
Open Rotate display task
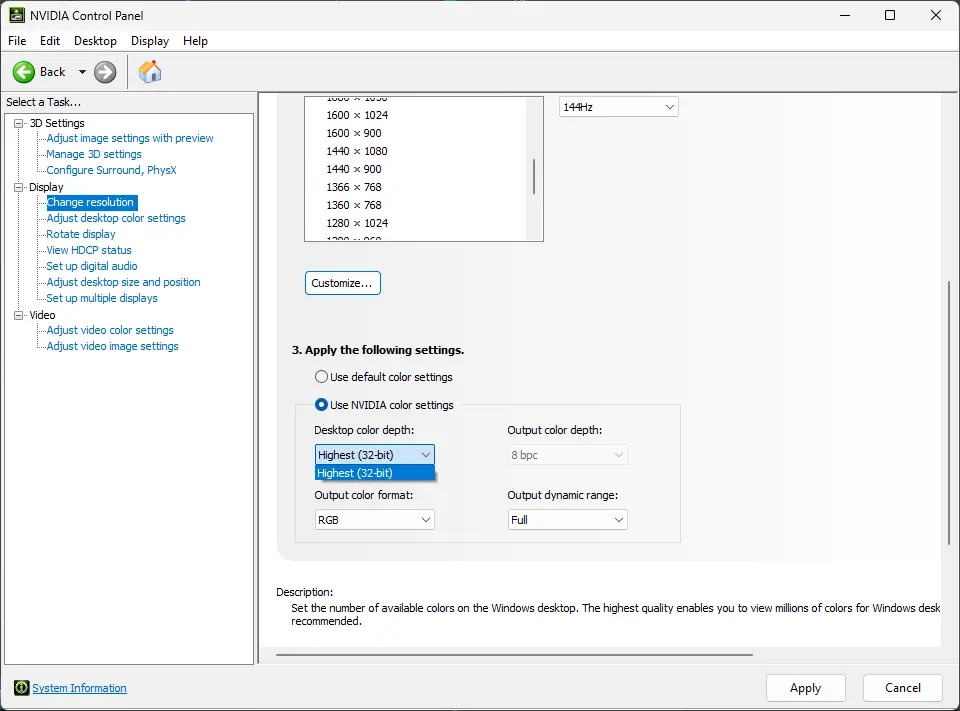pyautogui.click(x=81, y=234)
